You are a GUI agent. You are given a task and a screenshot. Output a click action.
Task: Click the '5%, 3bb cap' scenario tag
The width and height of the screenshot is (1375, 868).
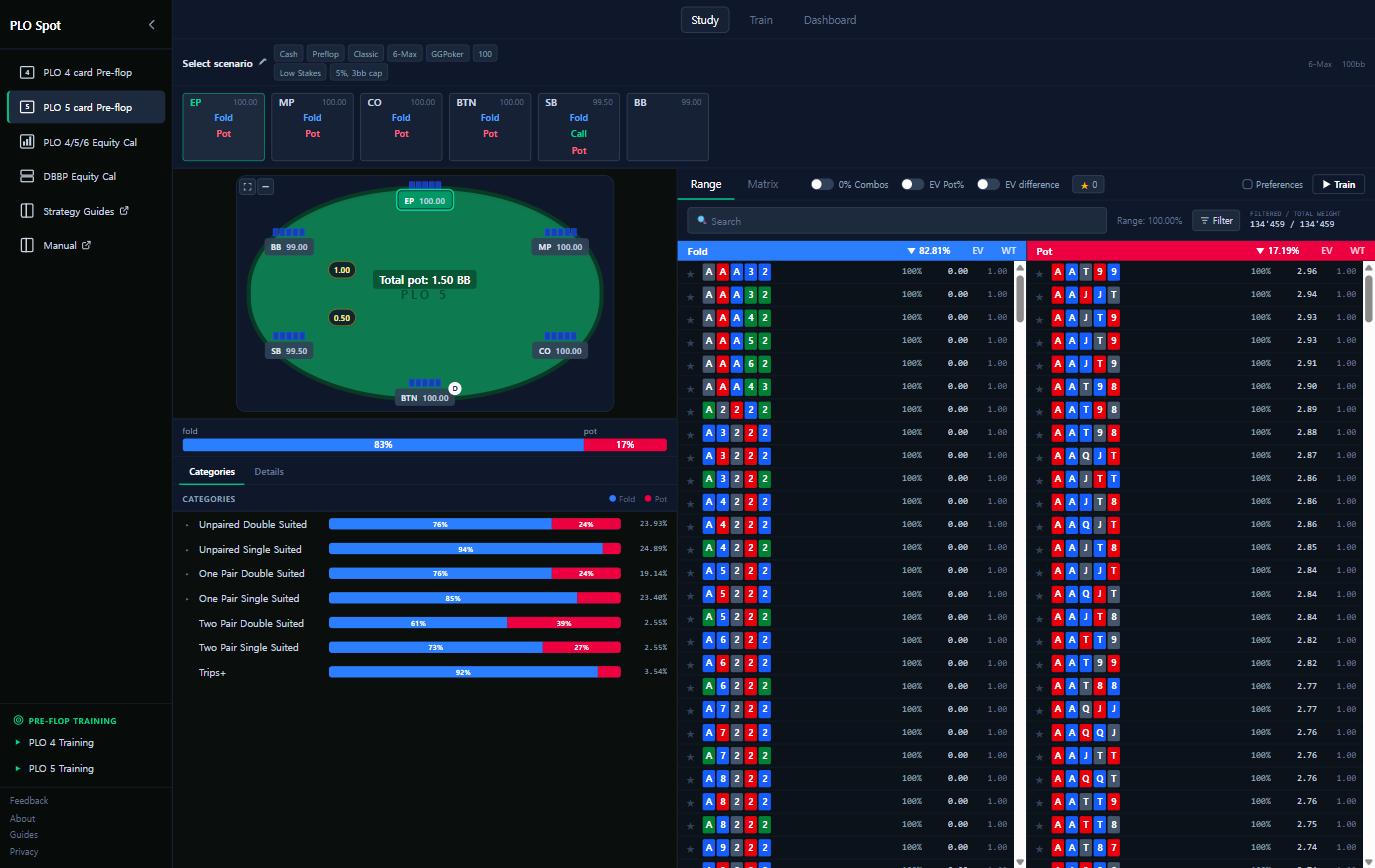359,73
